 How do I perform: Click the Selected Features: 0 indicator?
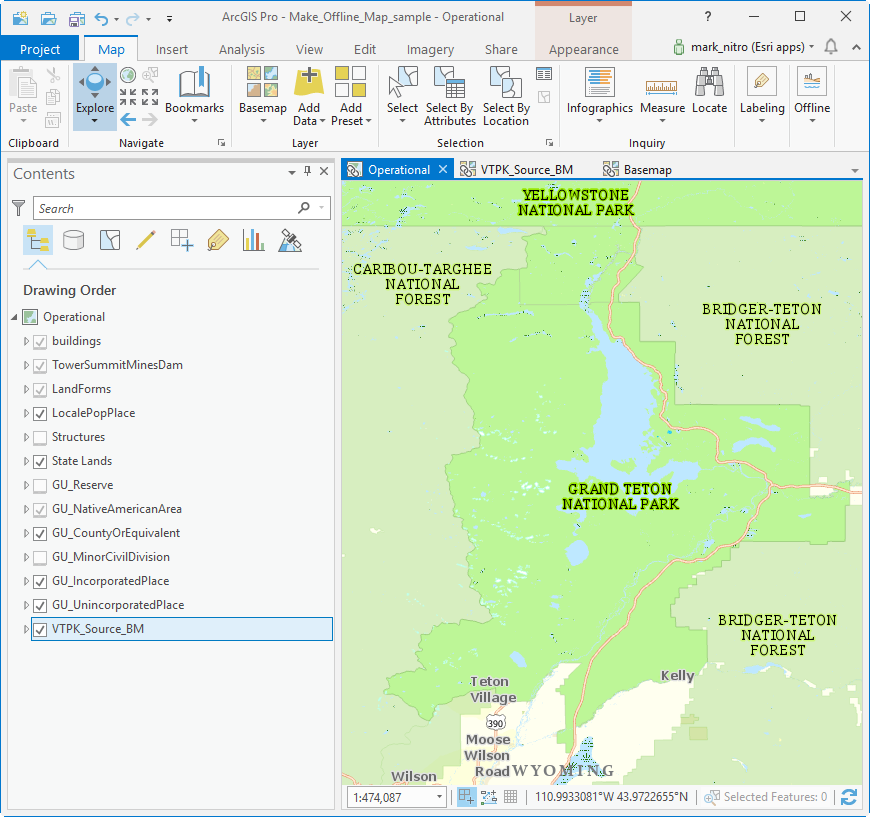(x=766, y=797)
